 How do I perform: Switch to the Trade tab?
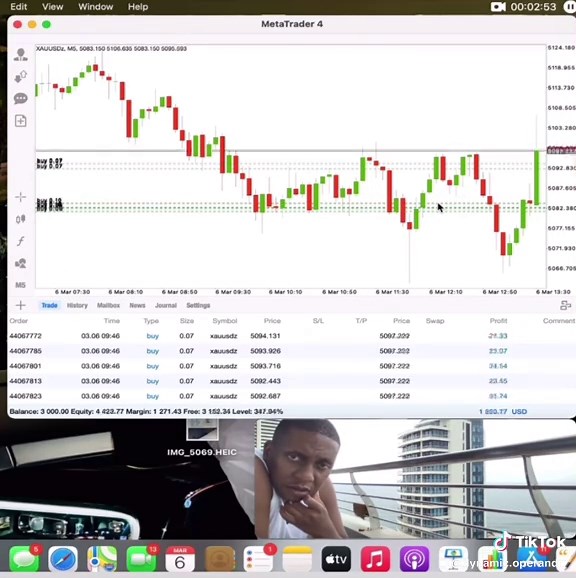click(x=49, y=305)
